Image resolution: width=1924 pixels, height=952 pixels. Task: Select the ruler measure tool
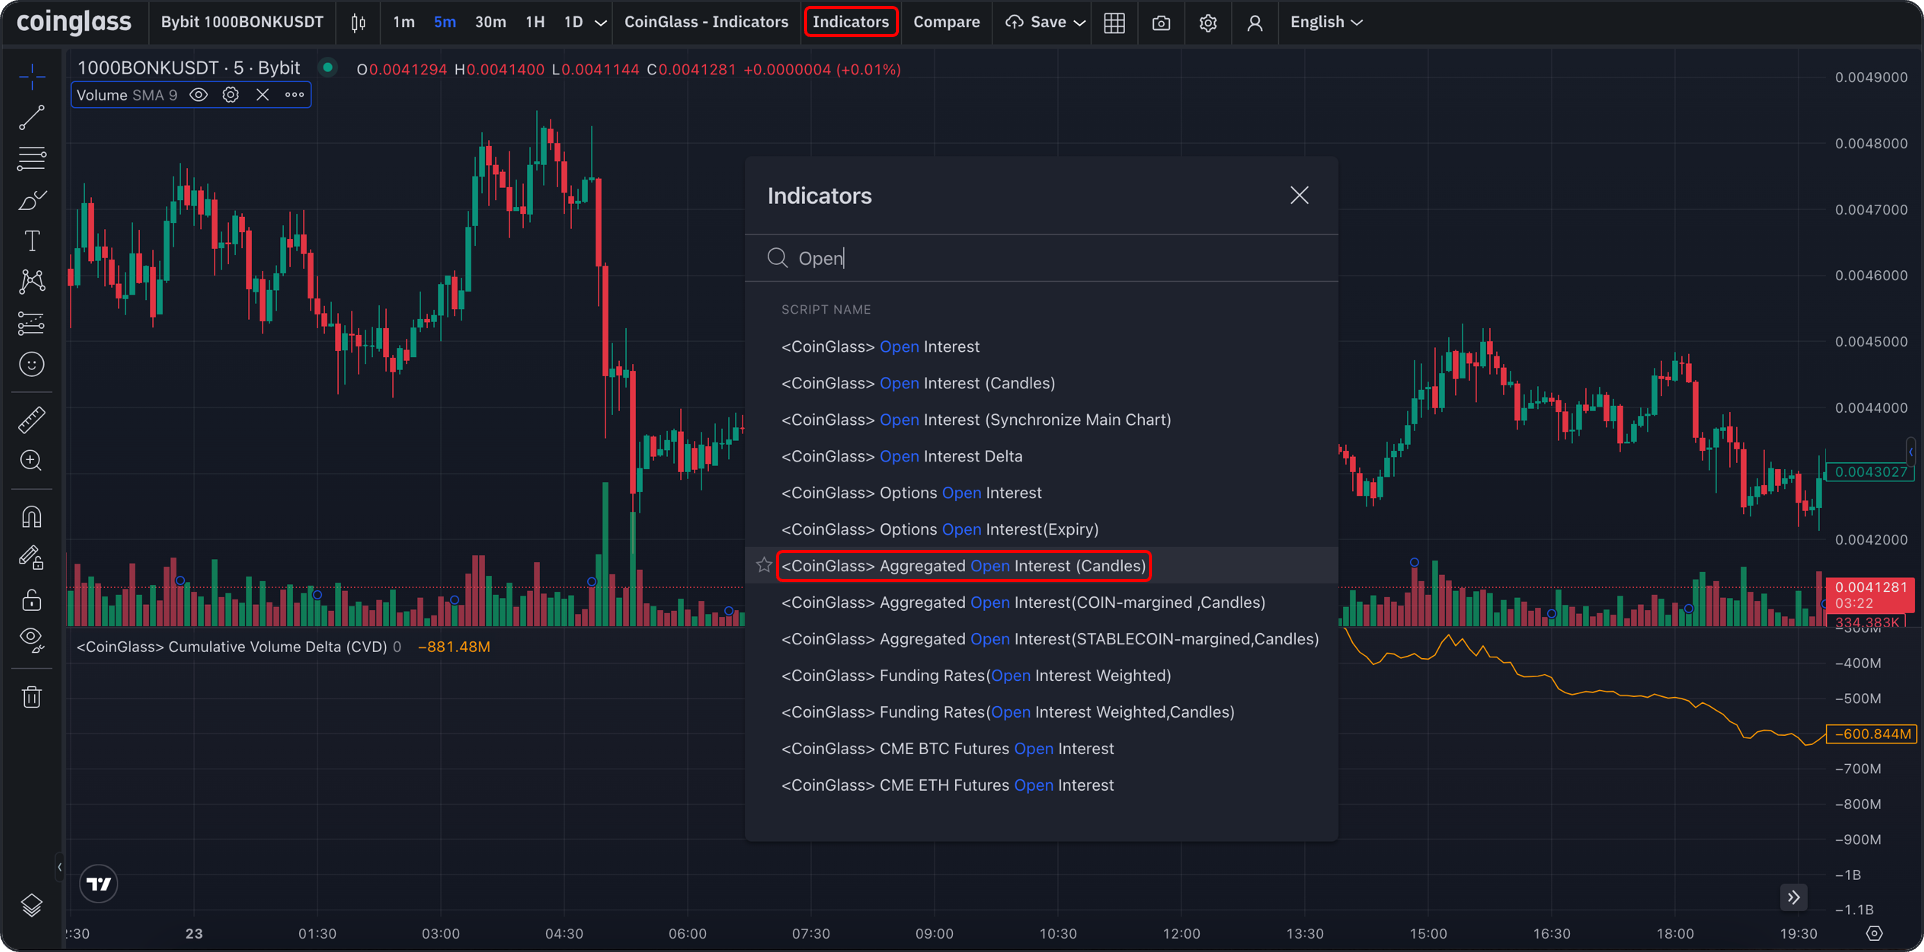(32, 420)
